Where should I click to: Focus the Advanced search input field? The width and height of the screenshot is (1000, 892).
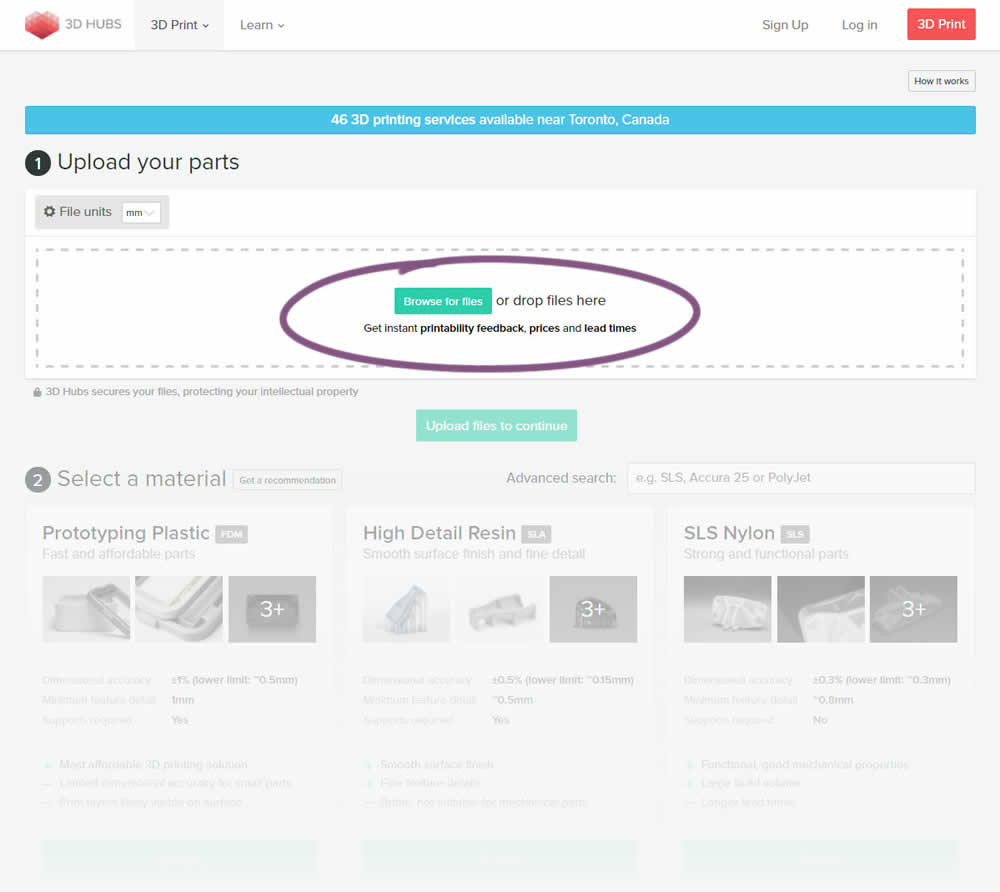coord(800,478)
